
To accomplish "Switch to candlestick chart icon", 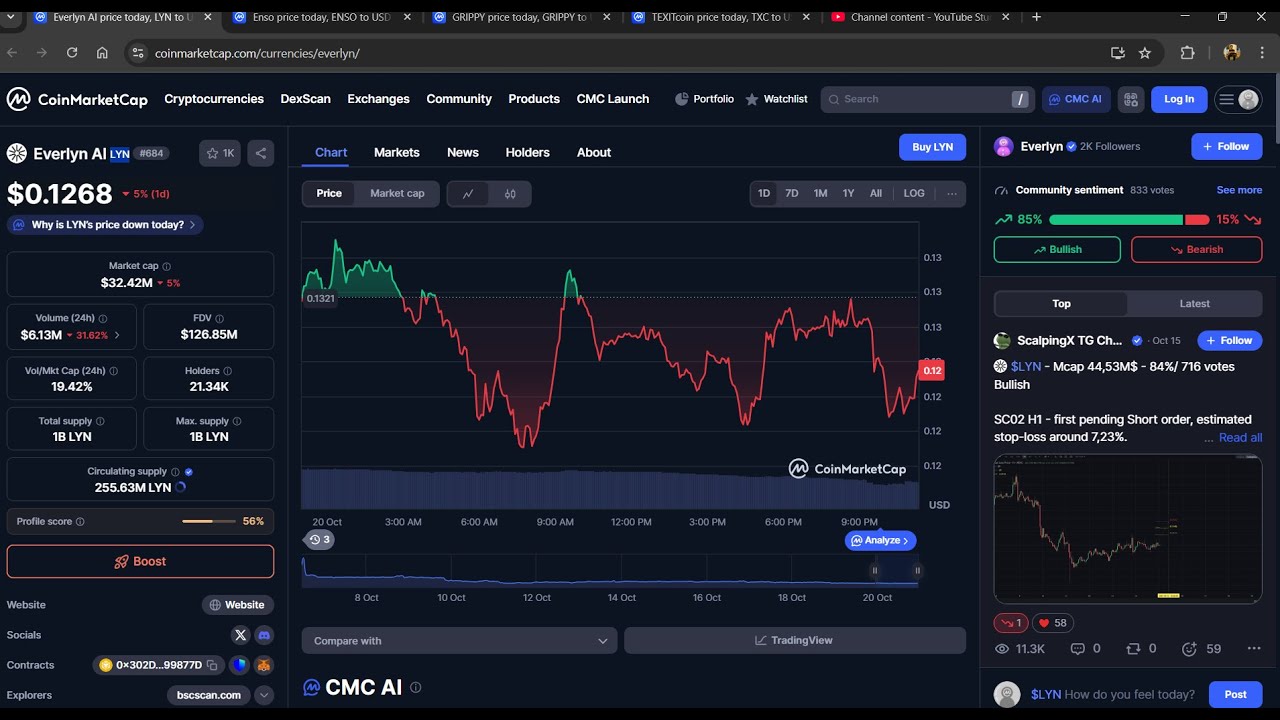I will pyautogui.click(x=510, y=194).
